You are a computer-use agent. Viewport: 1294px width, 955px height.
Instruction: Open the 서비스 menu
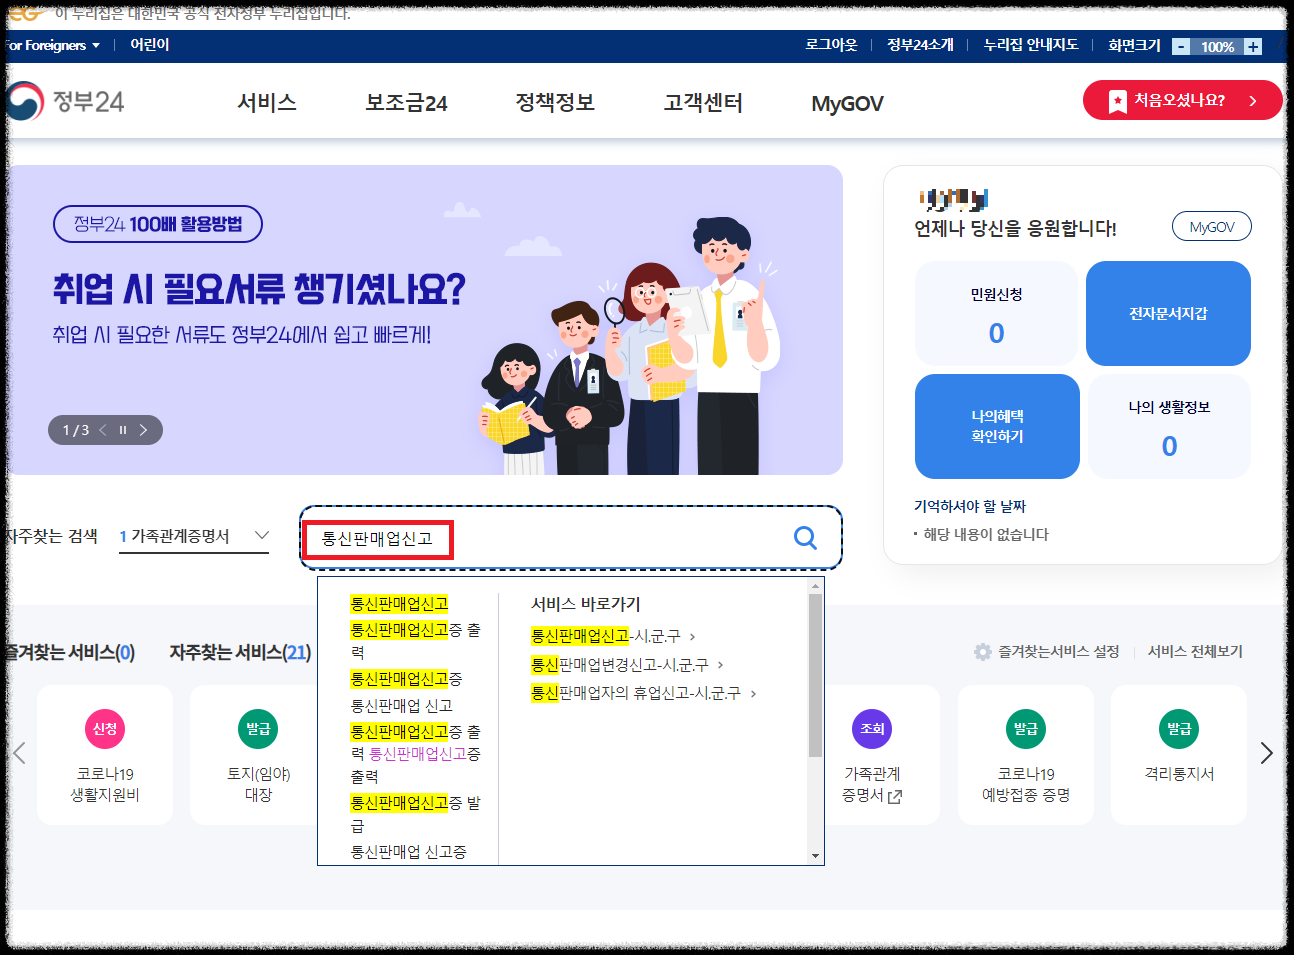(267, 102)
